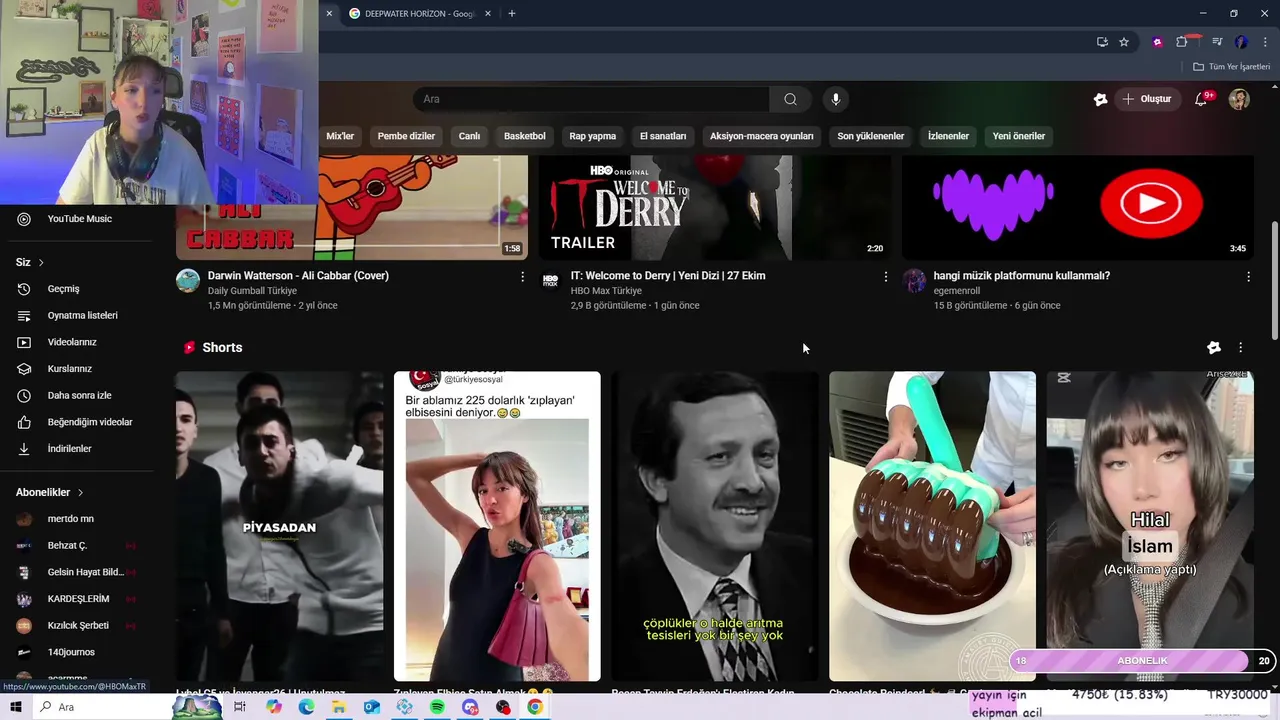Open Outlook from the taskbar
Screen dimensions: 1280x720
(x=371, y=707)
